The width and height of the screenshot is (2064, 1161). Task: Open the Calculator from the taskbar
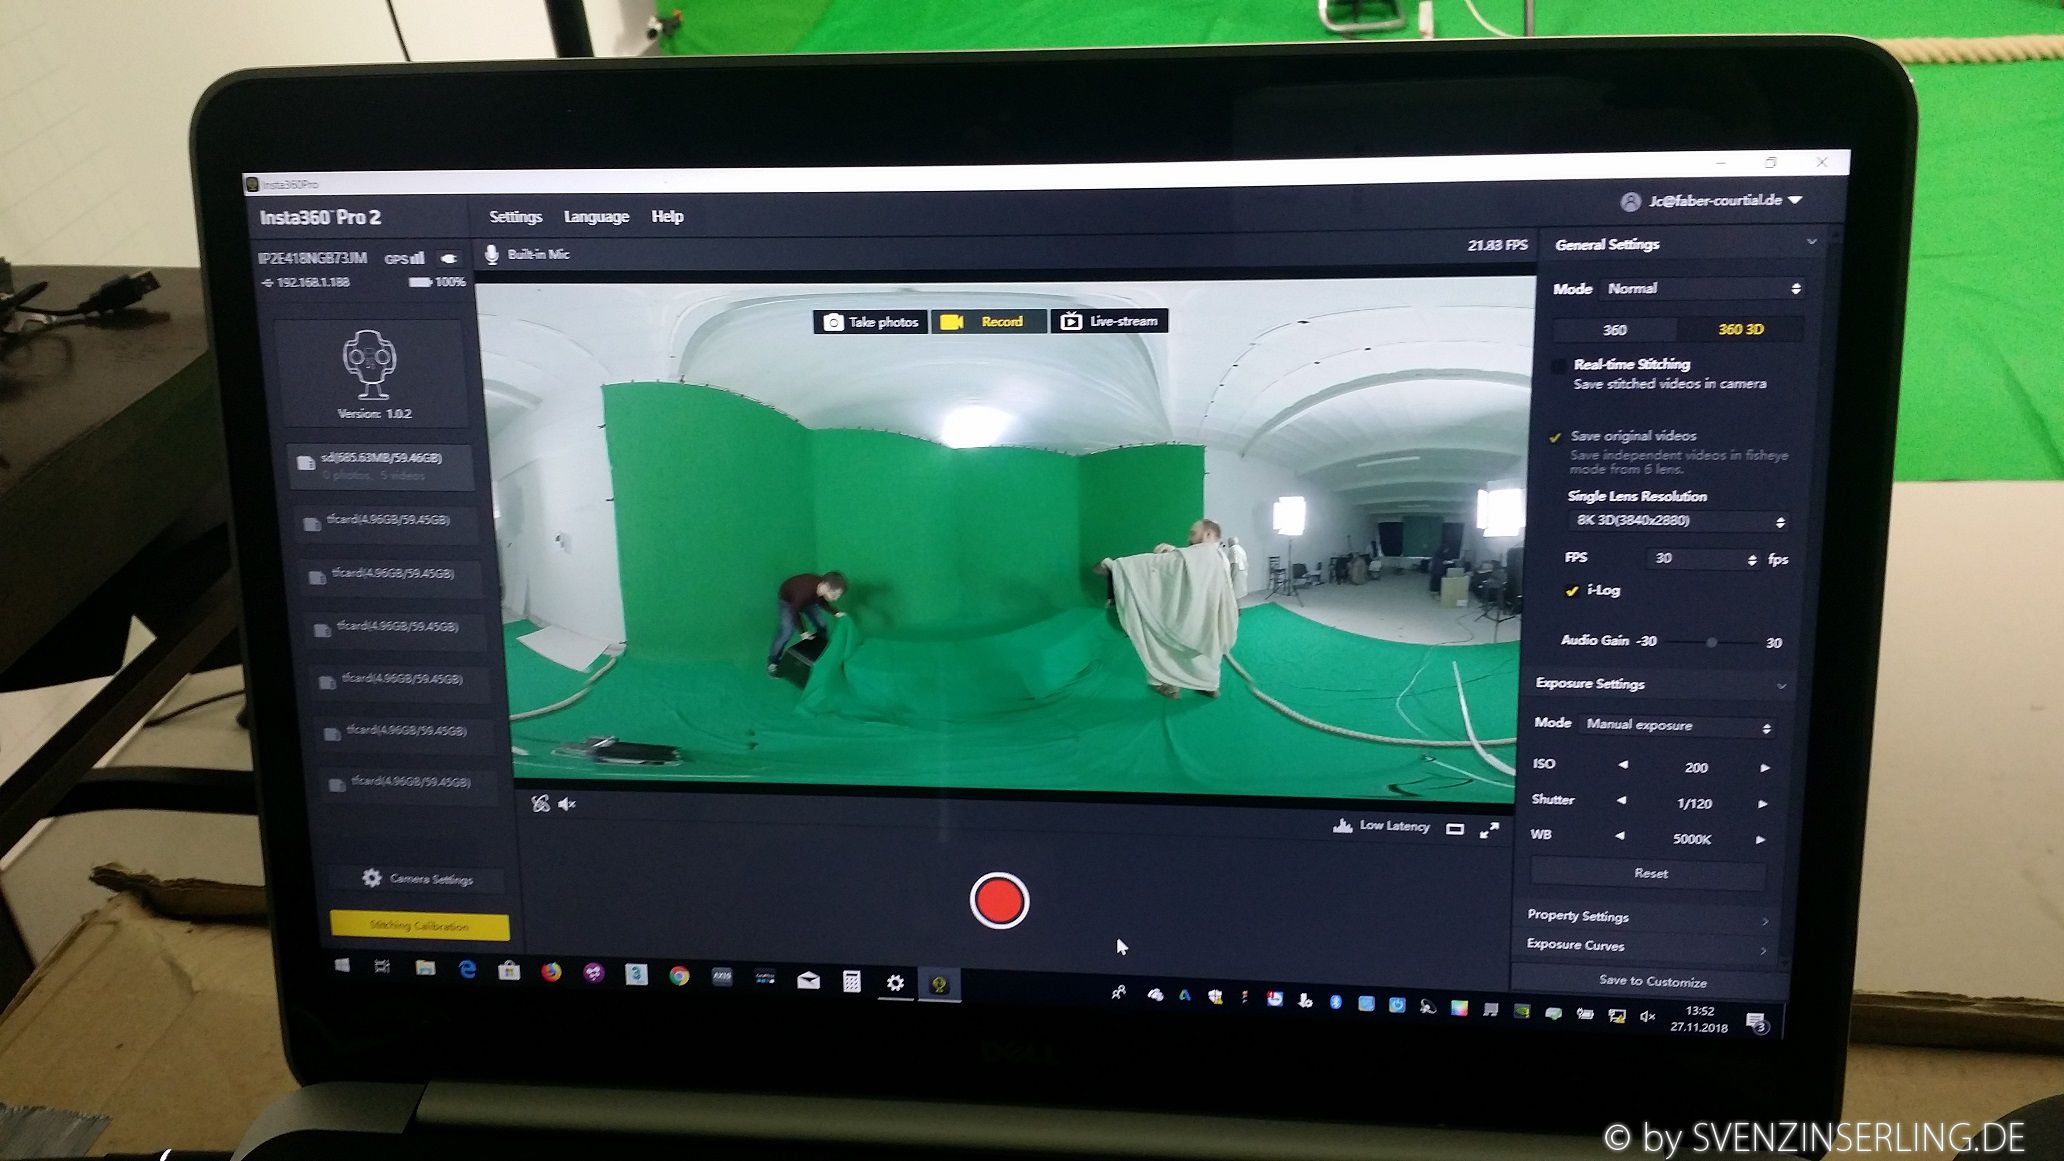(x=851, y=981)
